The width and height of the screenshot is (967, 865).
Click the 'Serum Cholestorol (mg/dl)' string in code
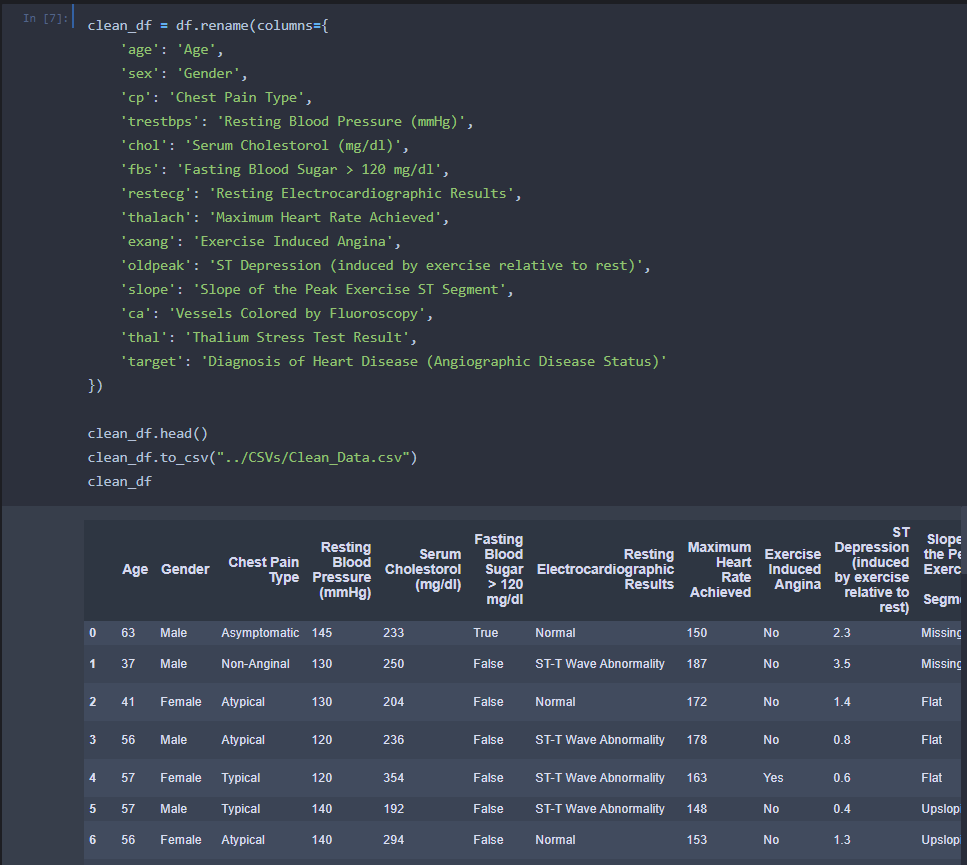tap(293, 146)
